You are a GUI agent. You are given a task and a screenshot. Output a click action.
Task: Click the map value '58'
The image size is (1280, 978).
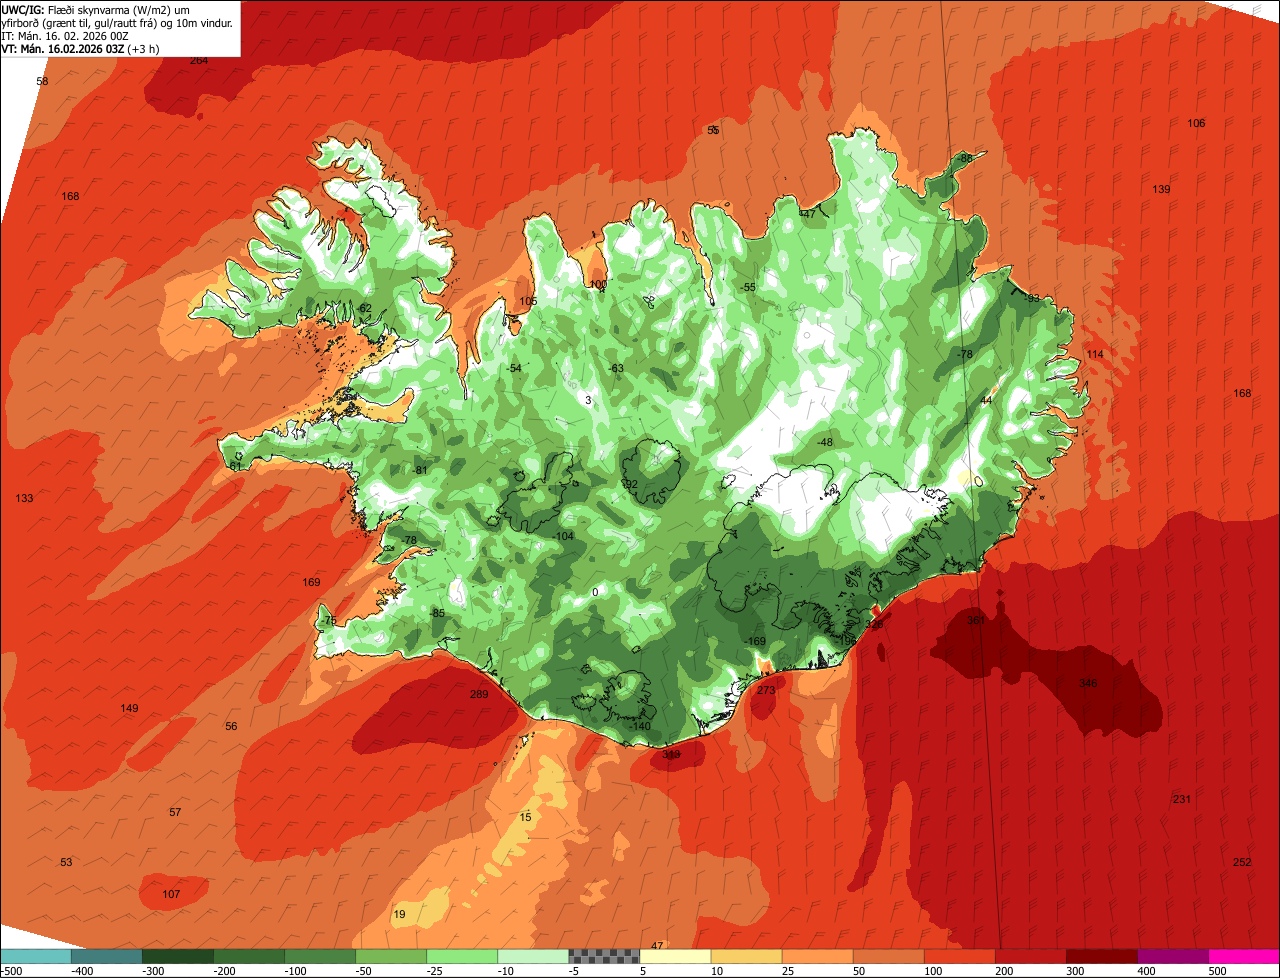pos(42,81)
